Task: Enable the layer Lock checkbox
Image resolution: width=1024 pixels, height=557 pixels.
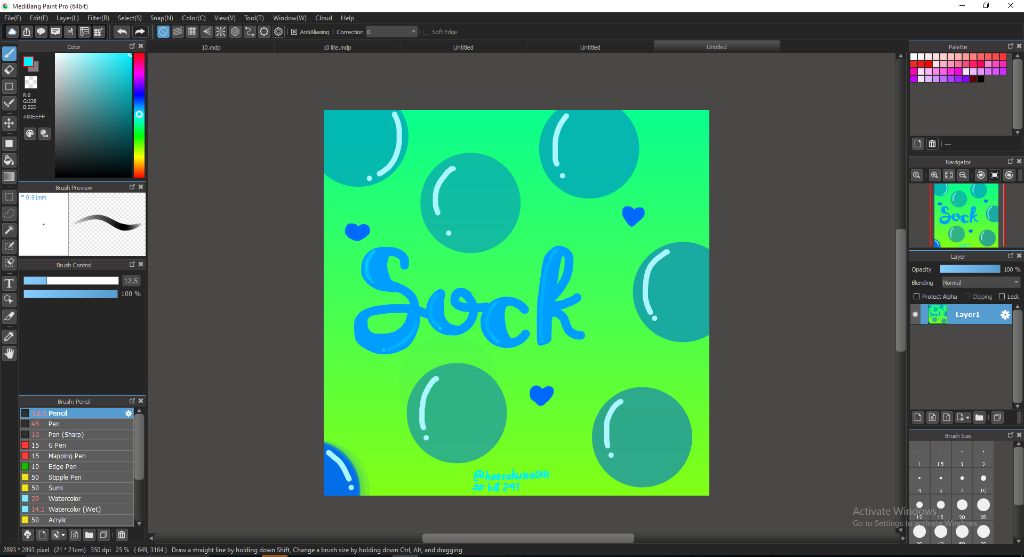Action: pos(1002,296)
